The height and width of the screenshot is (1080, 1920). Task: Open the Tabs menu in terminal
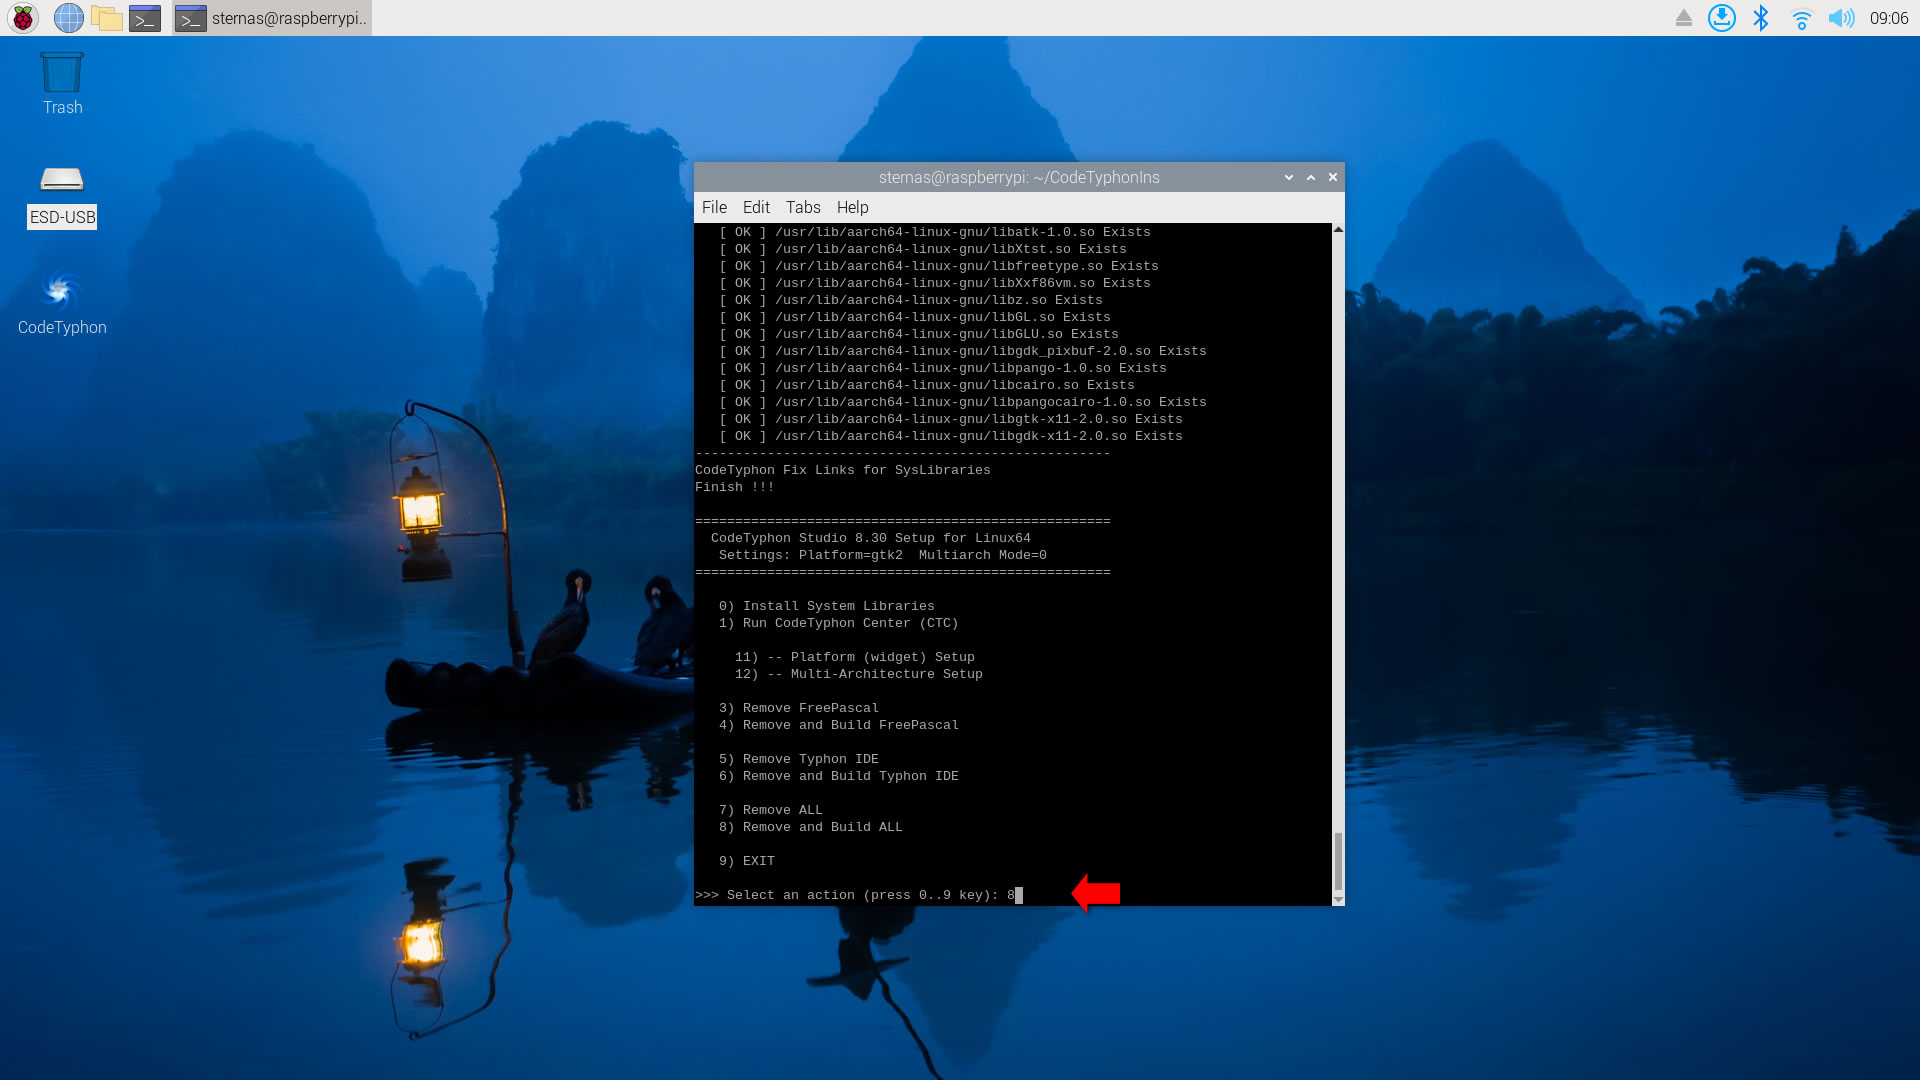803,207
